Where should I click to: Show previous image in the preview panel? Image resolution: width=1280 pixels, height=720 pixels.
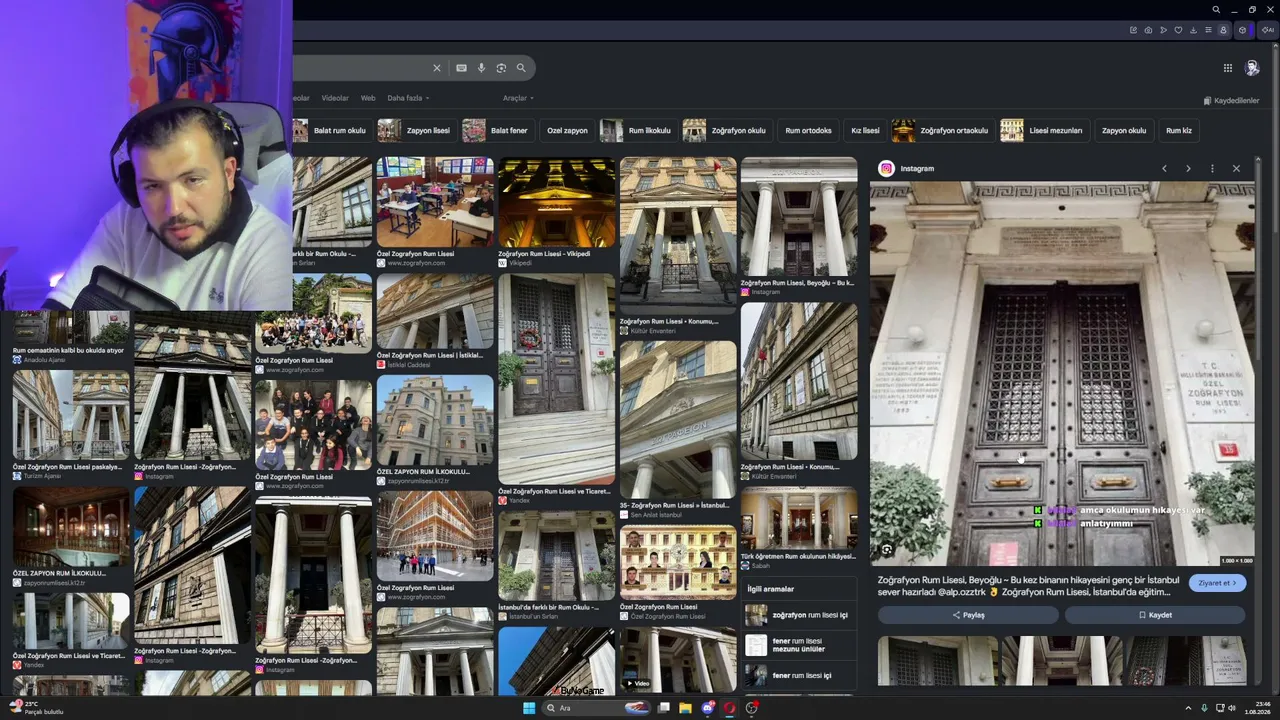pyautogui.click(x=1164, y=169)
